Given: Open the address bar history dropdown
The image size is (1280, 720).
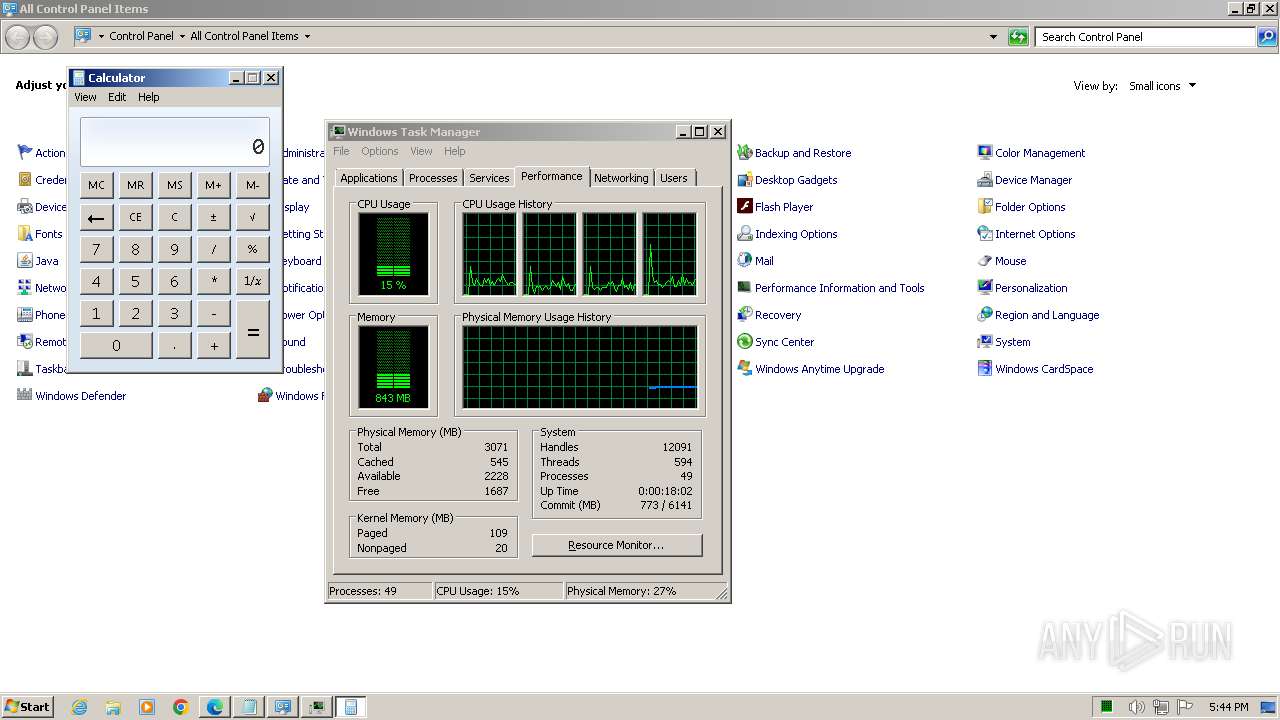Looking at the screenshot, I should click(993, 37).
